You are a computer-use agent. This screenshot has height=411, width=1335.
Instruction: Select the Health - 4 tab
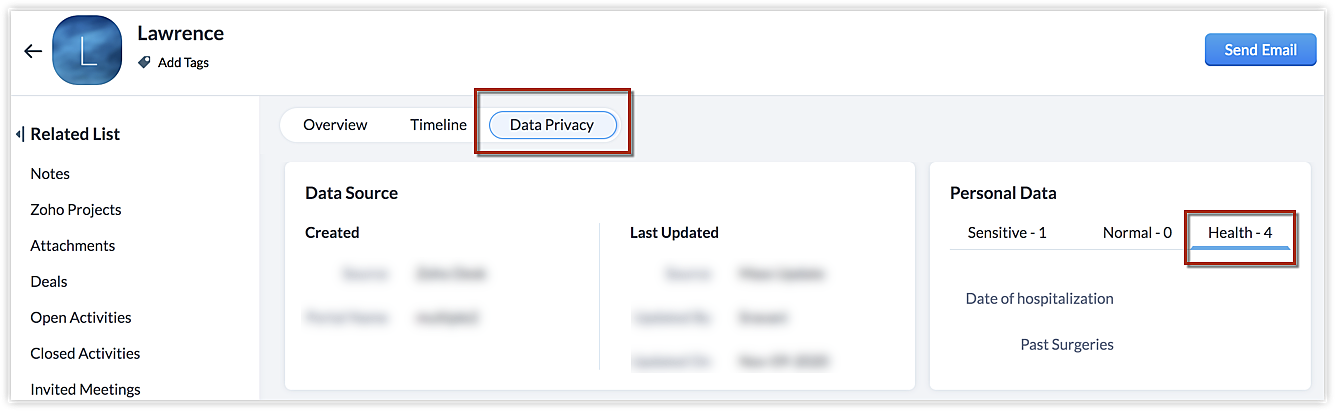1240,233
